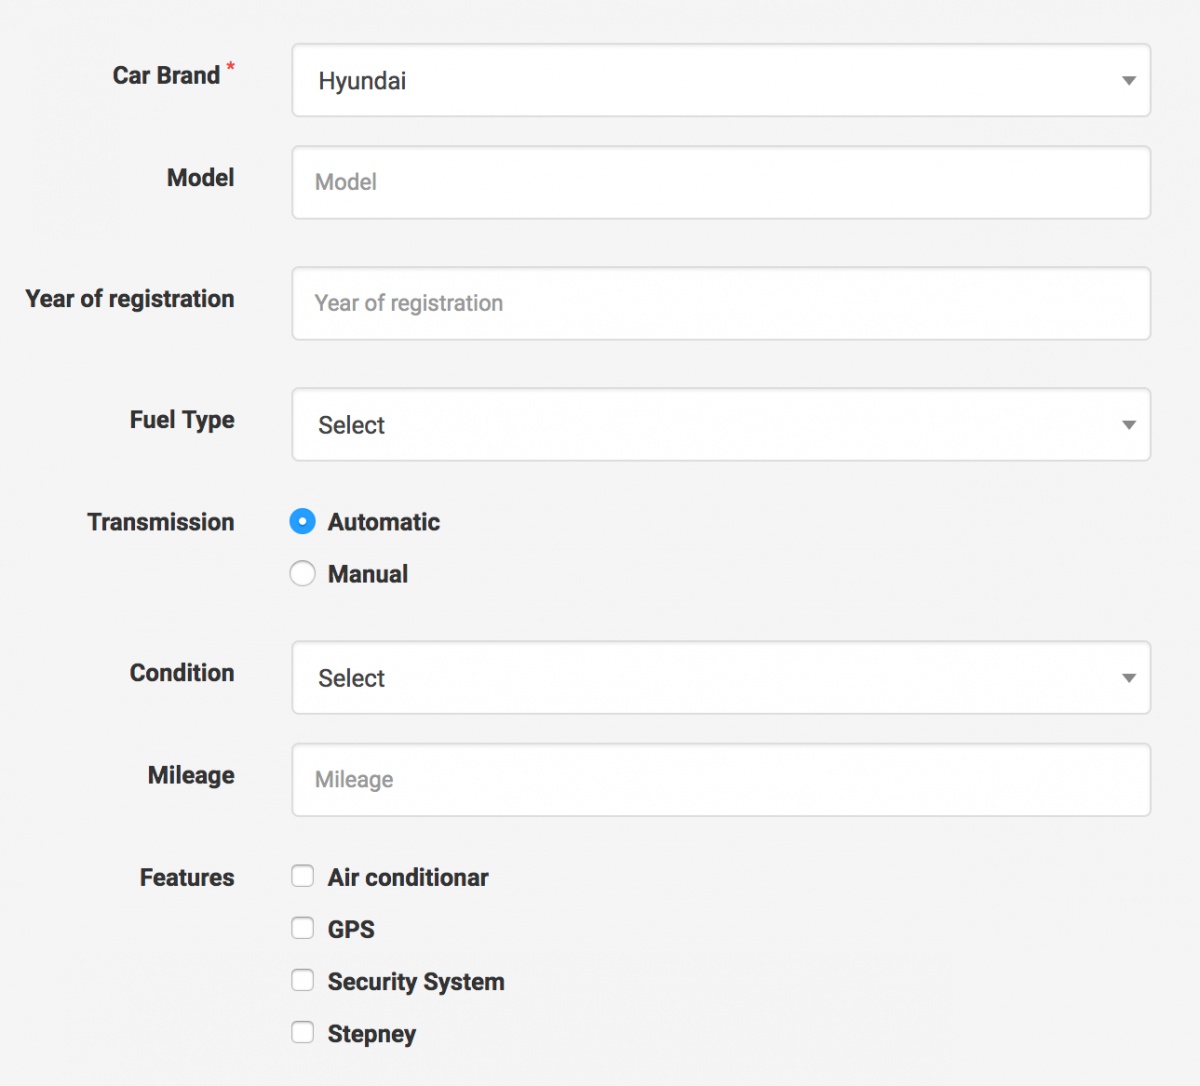Toggle the Stepney checkbox
The height and width of the screenshot is (1086, 1200).
pyautogui.click(x=302, y=1033)
